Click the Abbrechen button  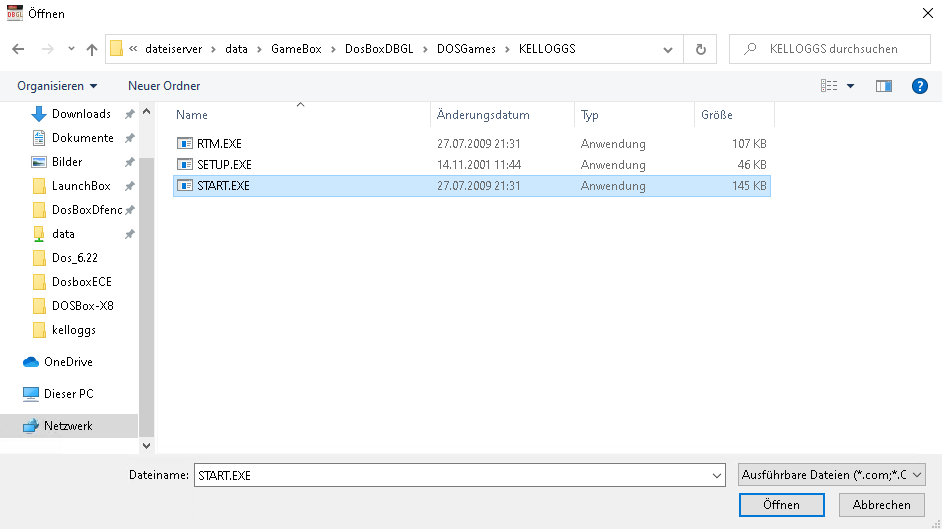tap(881, 505)
